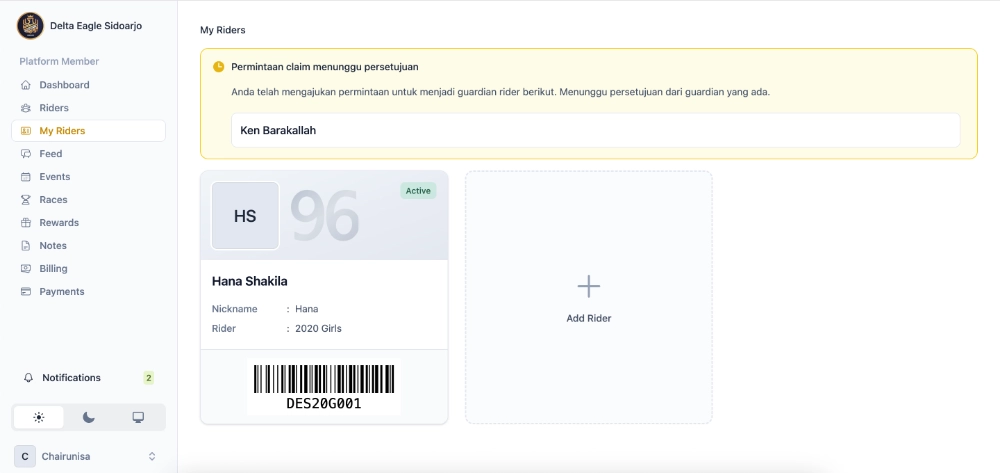Switch to light theme mode
Image resolution: width=1000 pixels, height=473 pixels.
point(39,418)
